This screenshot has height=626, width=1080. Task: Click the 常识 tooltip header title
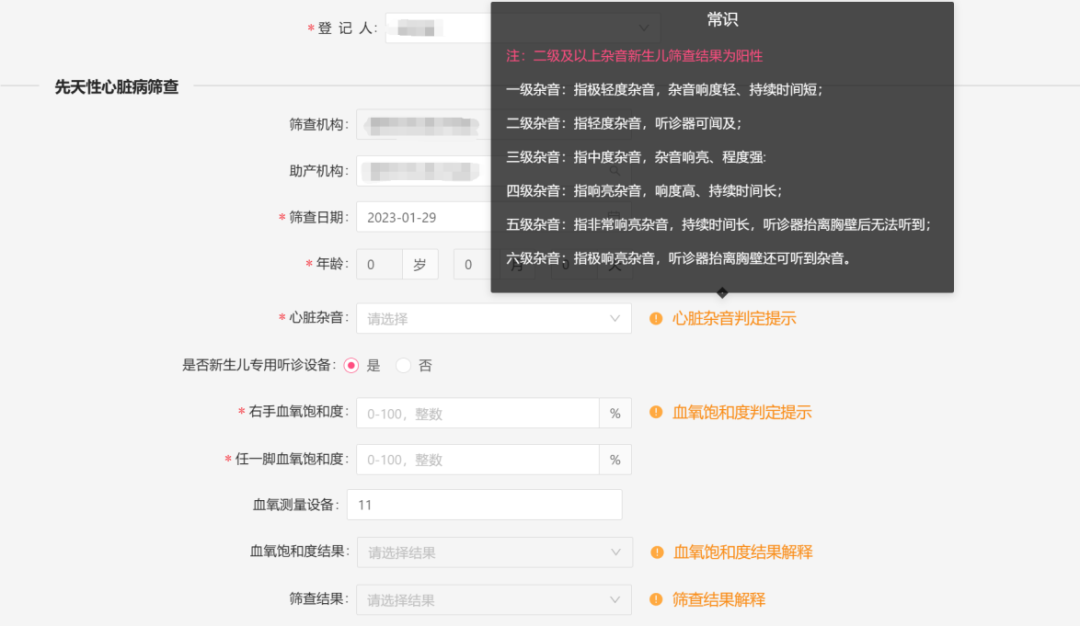721,18
